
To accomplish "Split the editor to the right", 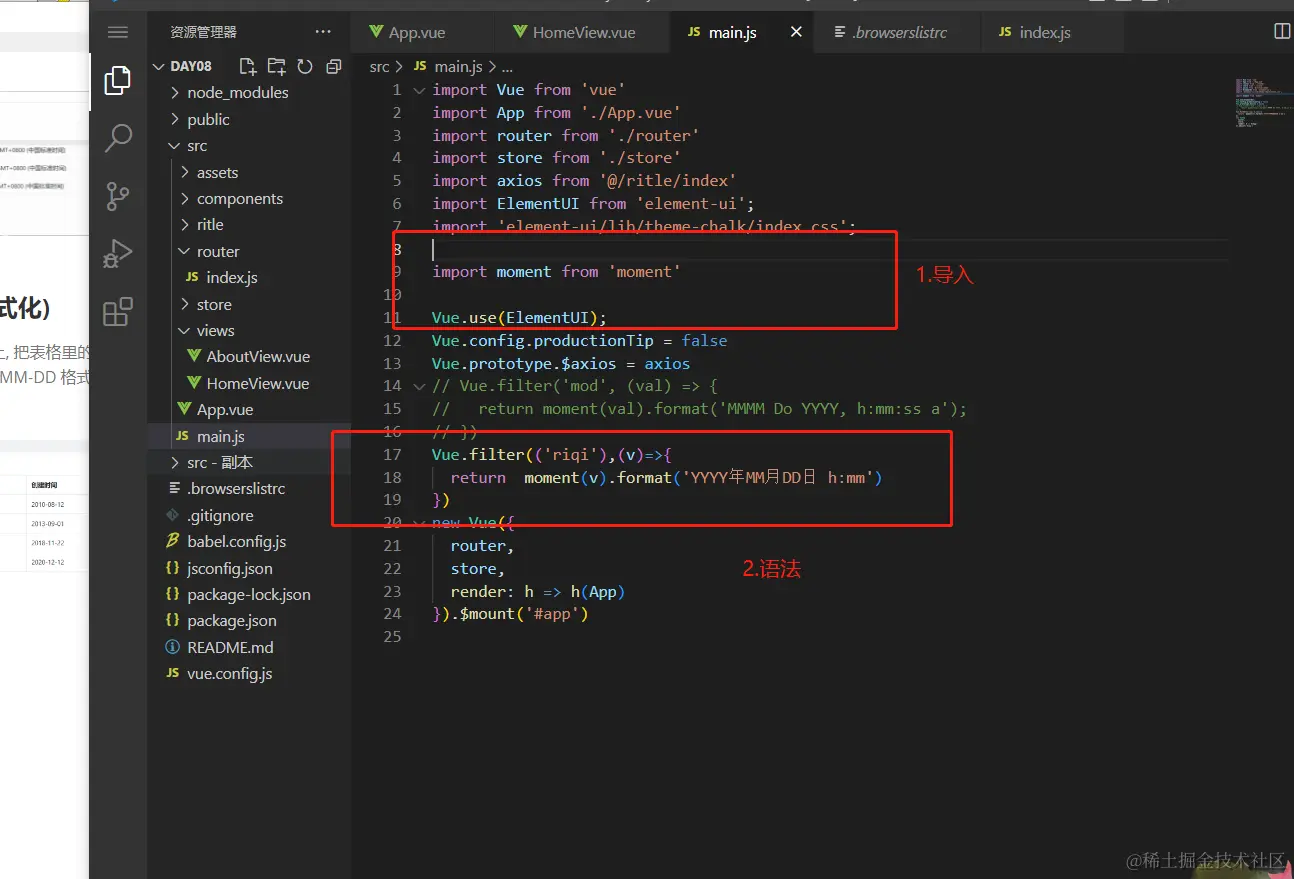I will tap(1281, 32).
